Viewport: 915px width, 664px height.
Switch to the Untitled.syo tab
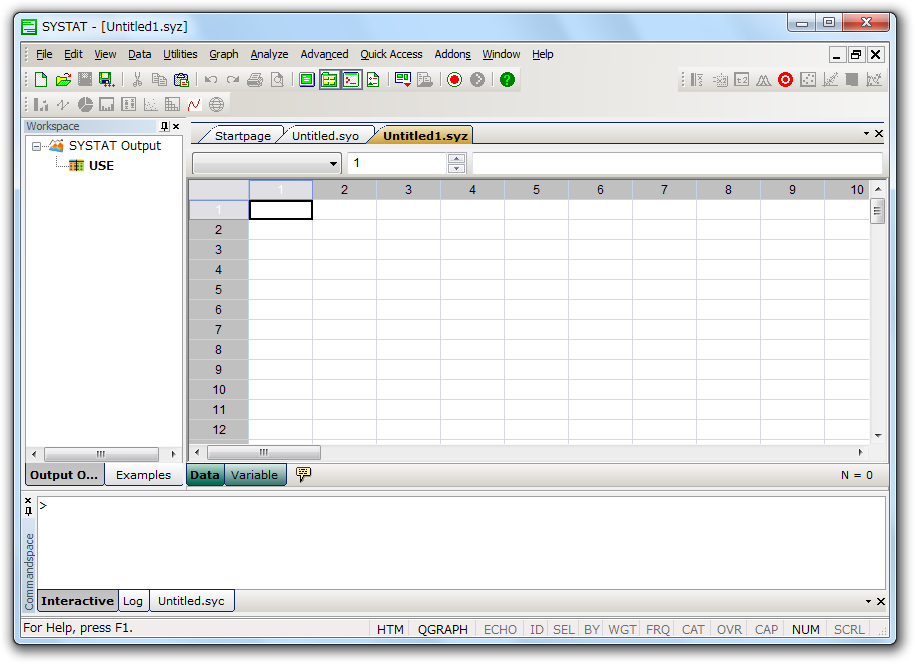click(325, 136)
